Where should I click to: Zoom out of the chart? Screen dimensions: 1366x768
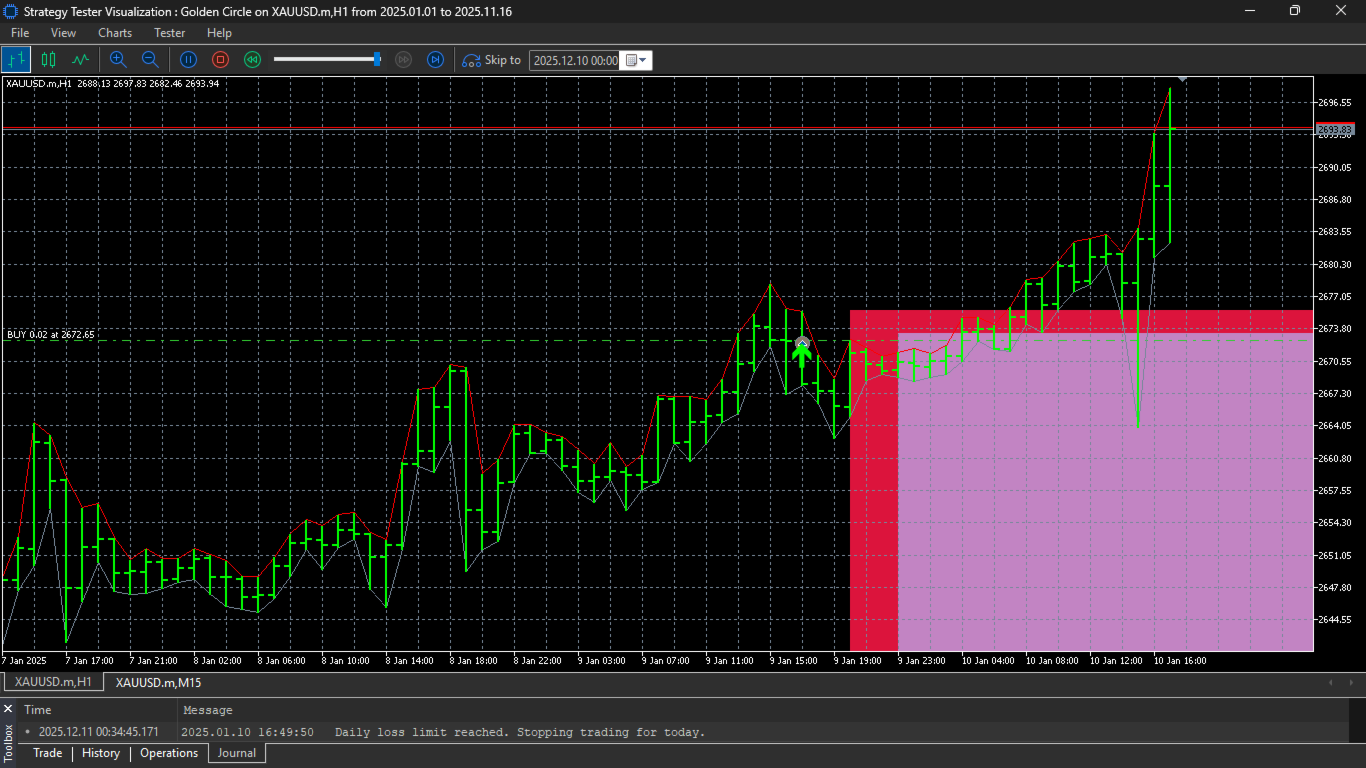pyautogui.click(x=150, y=60)
